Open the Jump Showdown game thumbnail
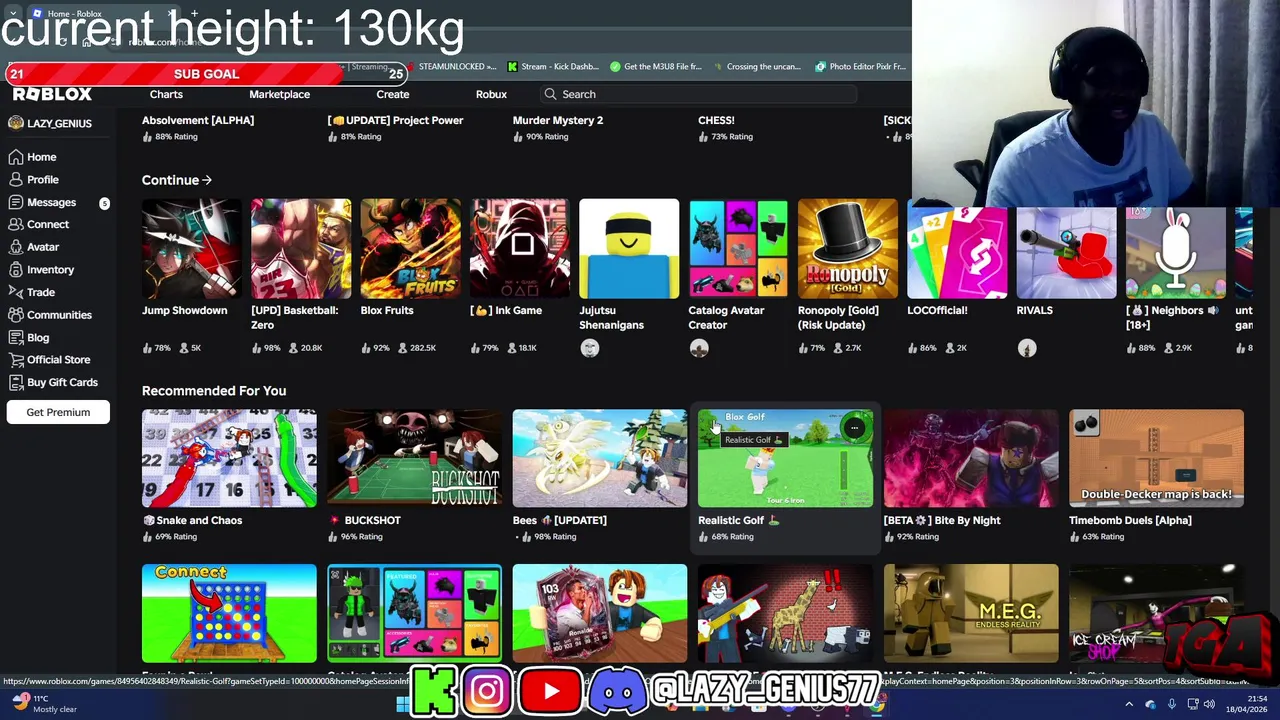Screen dimensions: 1280x720 191,249
